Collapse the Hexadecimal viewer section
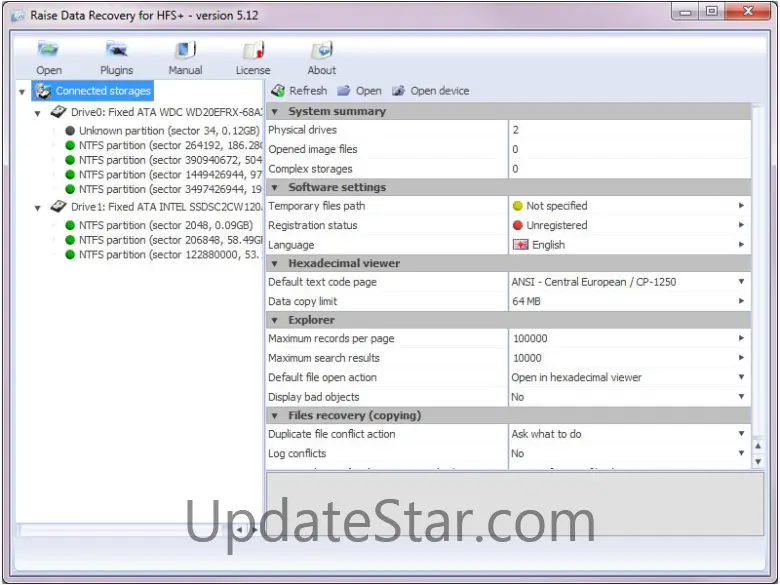 [x=275, y=264]
